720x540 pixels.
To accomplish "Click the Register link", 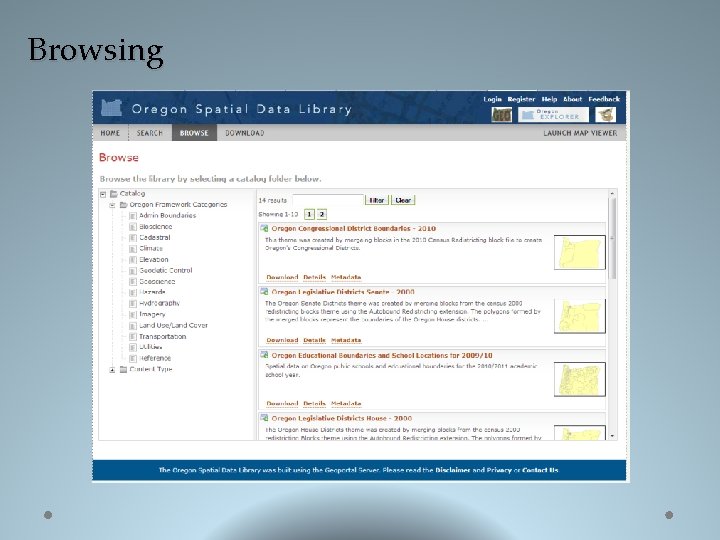I will coord(521,99).
